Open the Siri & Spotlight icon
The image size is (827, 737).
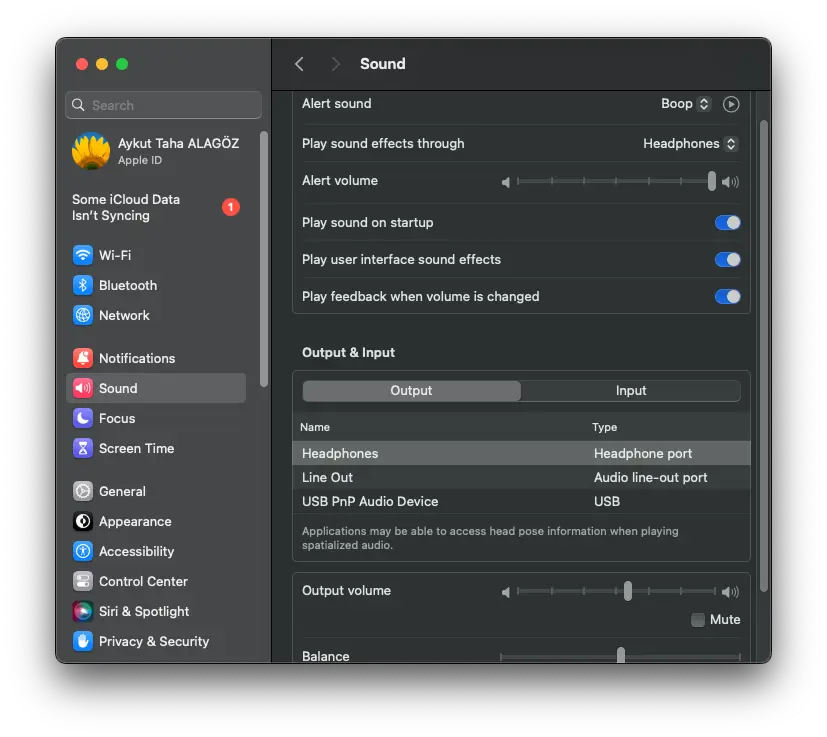[82, 611]
